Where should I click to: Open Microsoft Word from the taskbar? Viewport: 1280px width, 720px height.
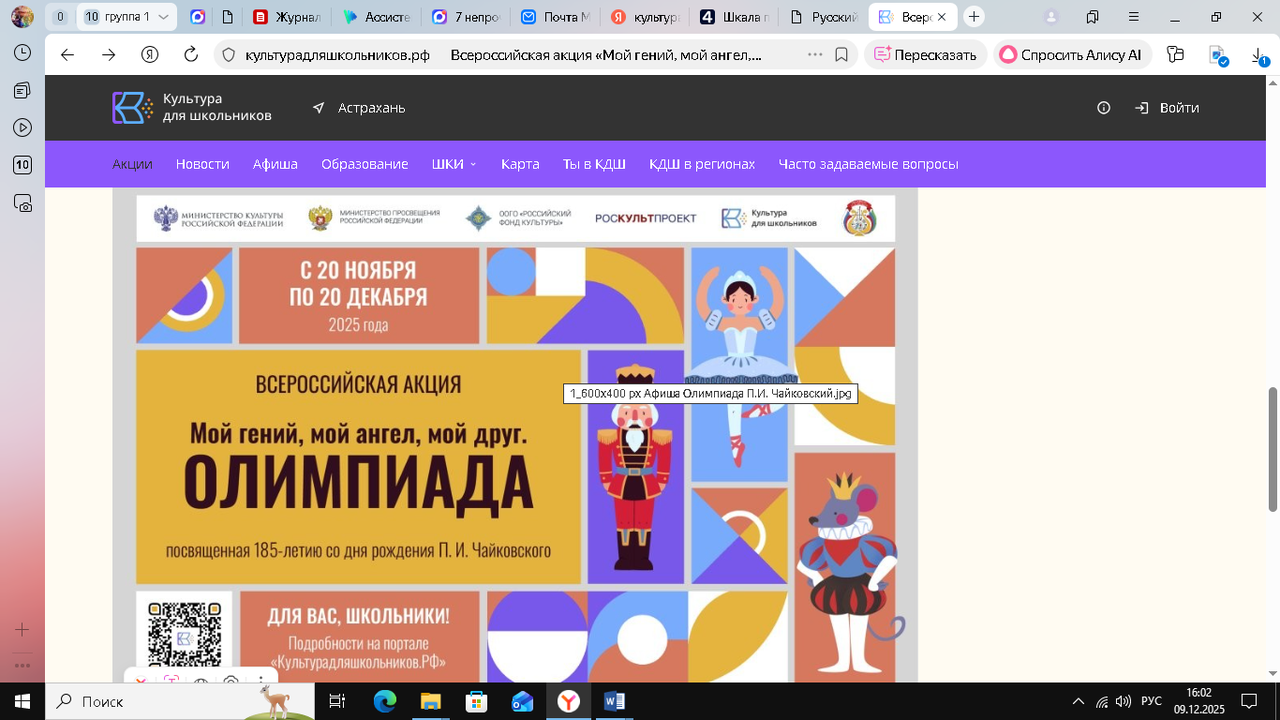(614, 702)
